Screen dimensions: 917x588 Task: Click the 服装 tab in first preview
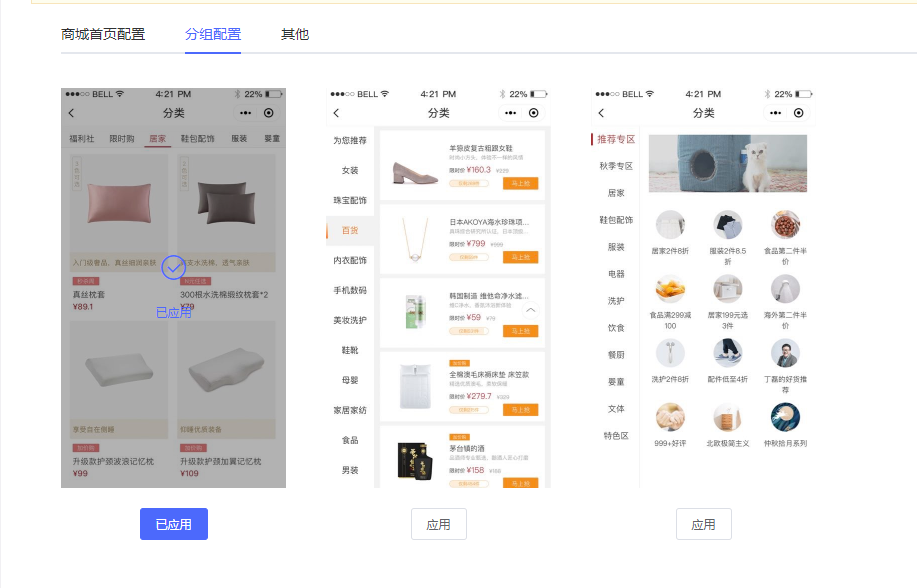pyautogui.click(x=239, y=139)
